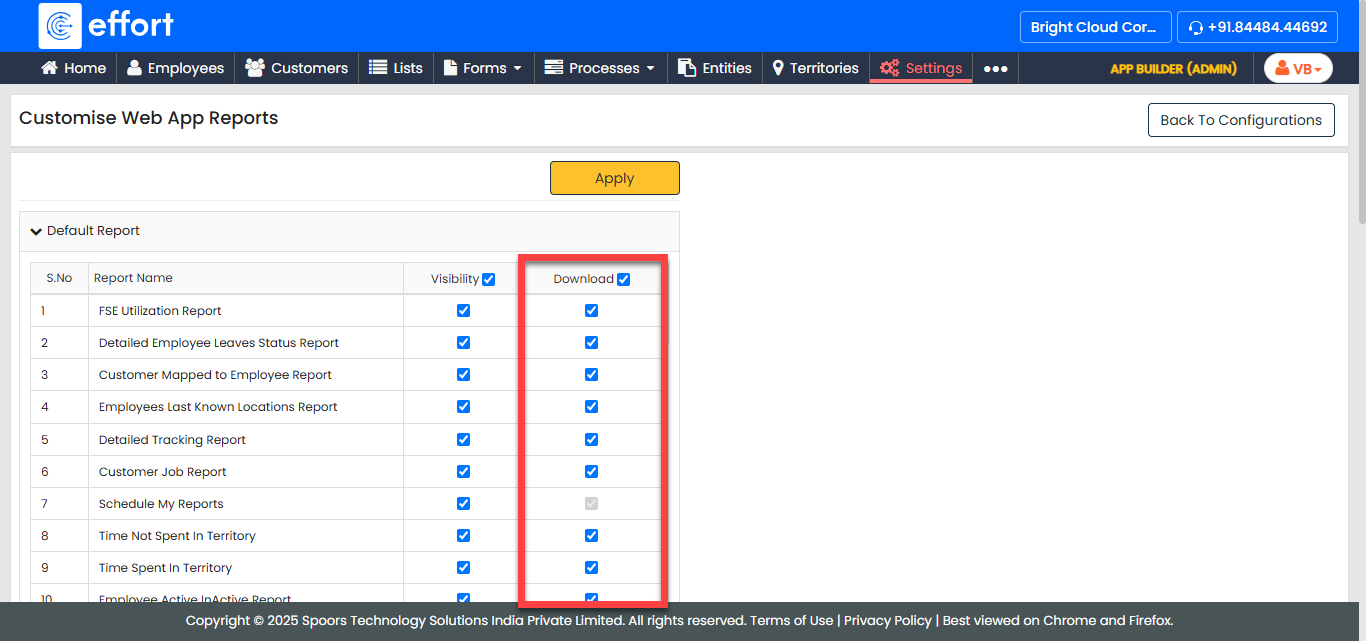Toggle the Visibility select-all header checkbox
This screenshot has width=1366, height=641.
[x=488, y=279]
